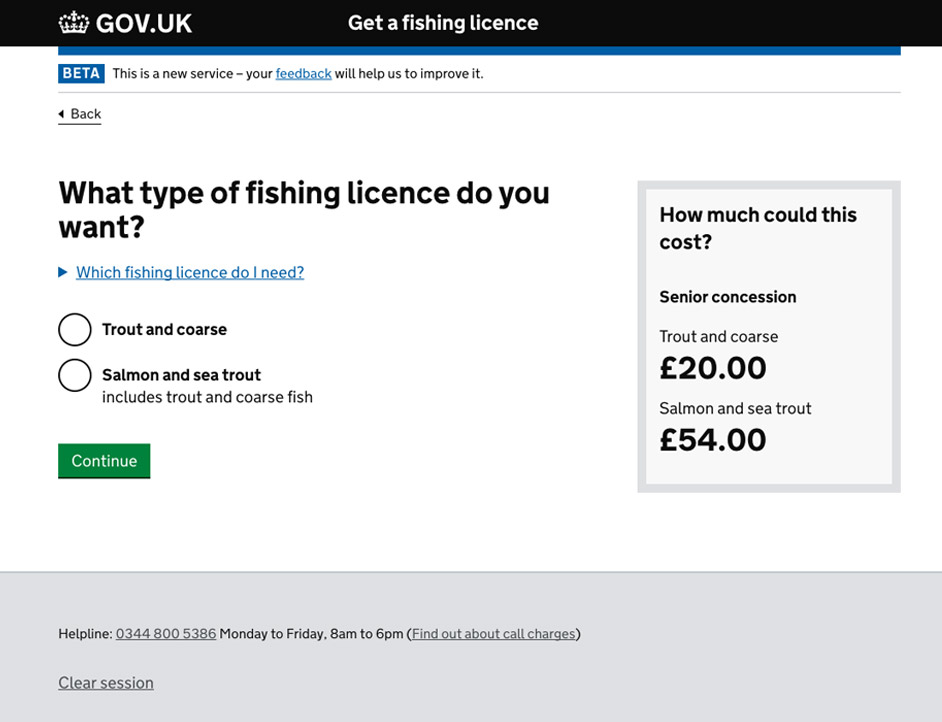This screenshot has width=942, height=722.
Task: Click the £54.00 Salmon price text
Action: coord(715,439)
